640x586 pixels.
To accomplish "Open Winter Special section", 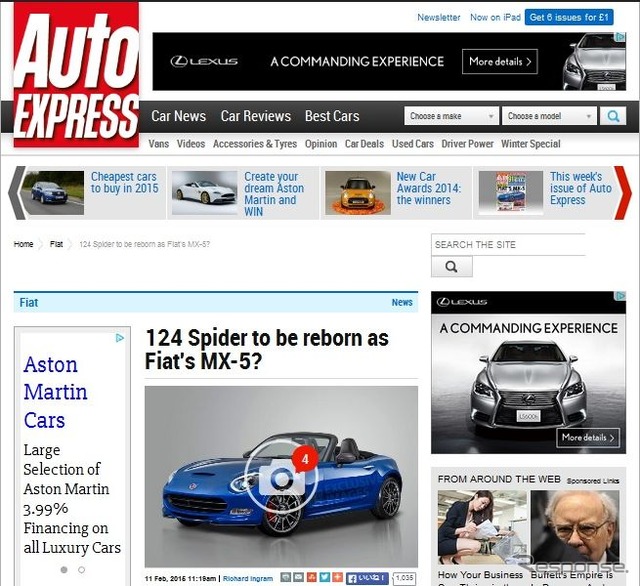I will click(x=531, y=144).
